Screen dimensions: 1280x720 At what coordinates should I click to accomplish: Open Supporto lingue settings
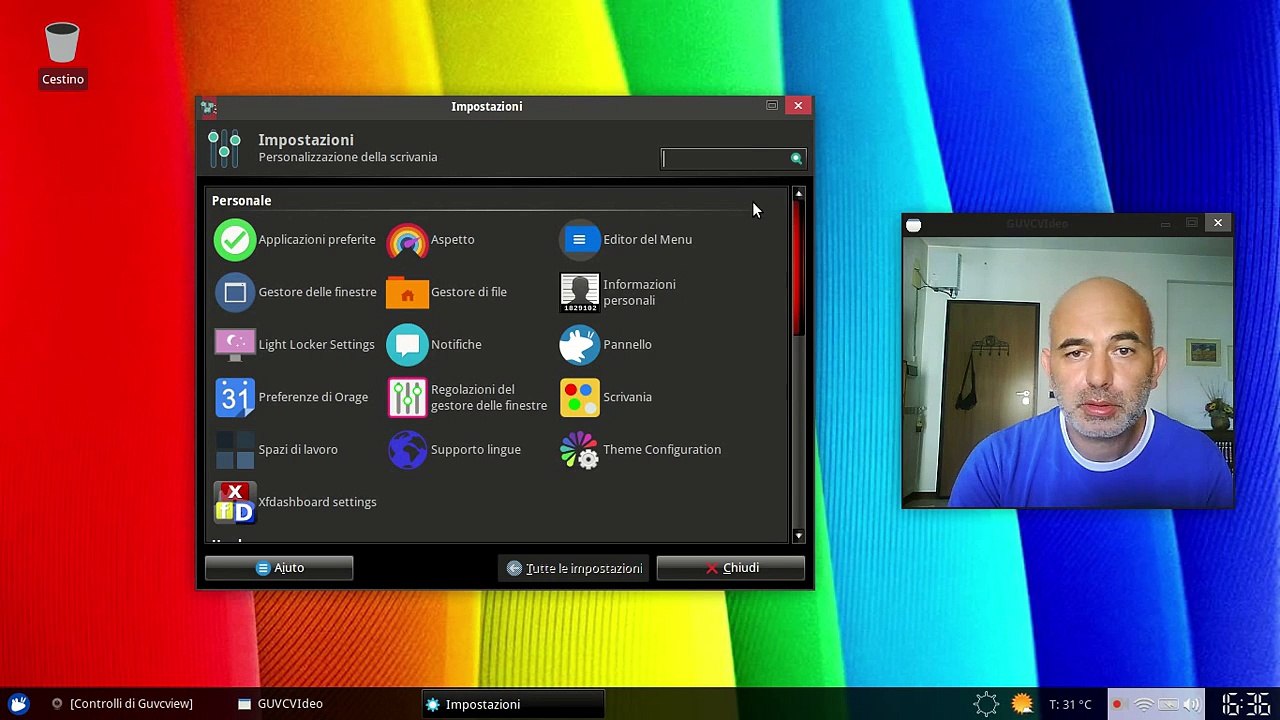tap(454, 450)
